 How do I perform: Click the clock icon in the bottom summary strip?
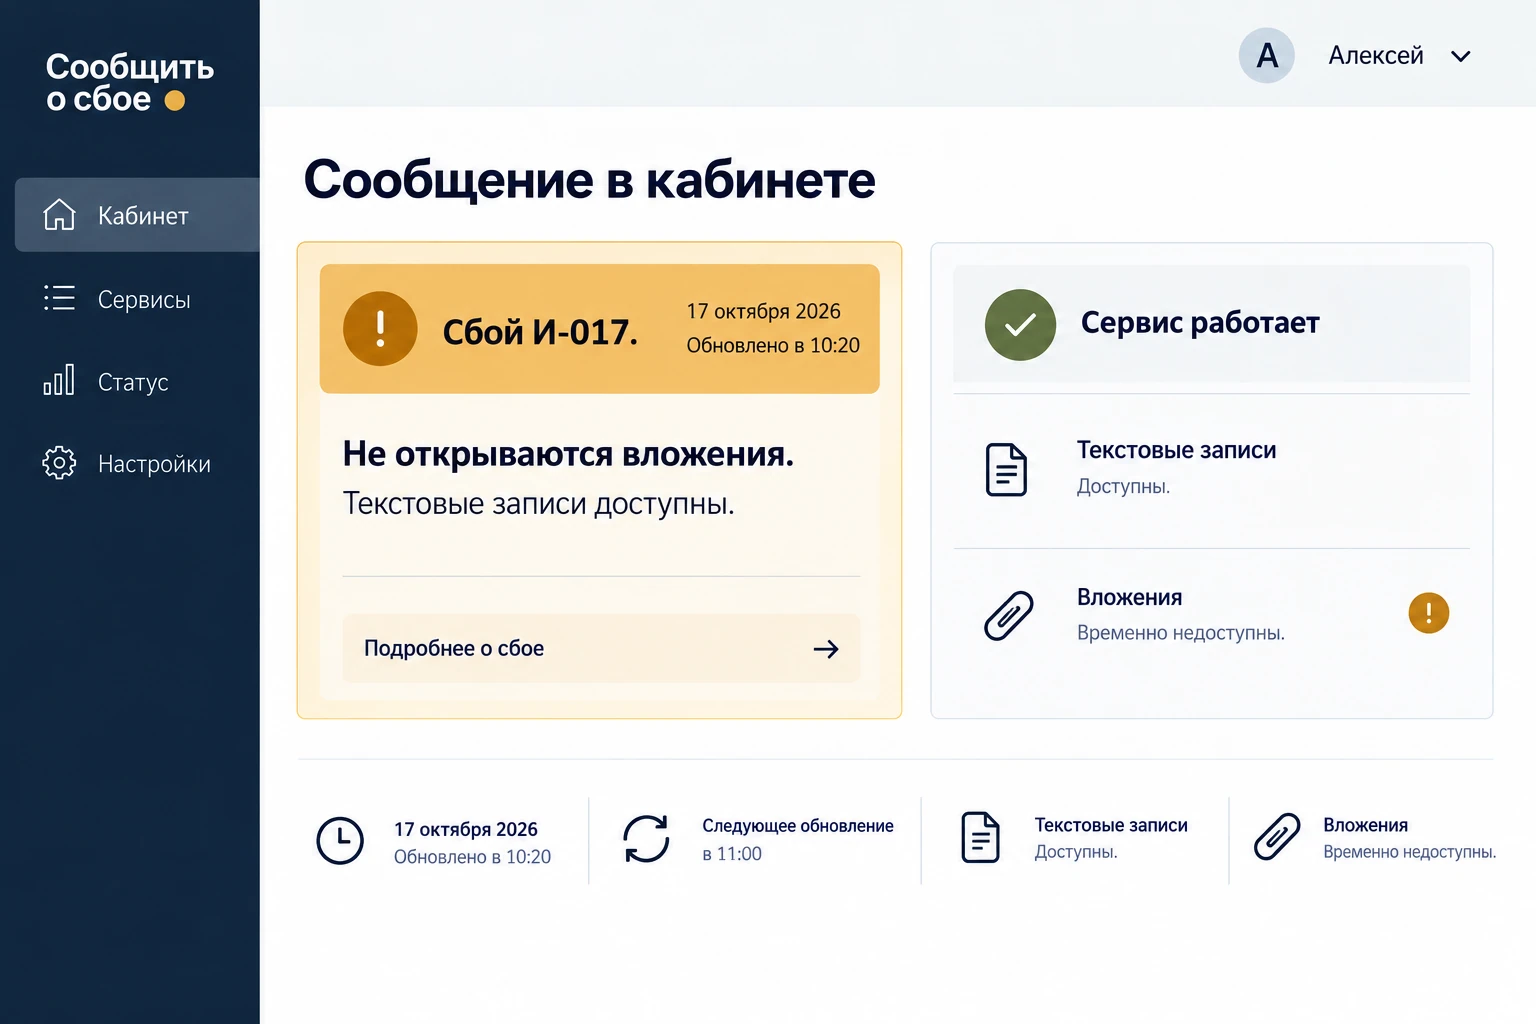pyautogui.click(x=340, y=840)
